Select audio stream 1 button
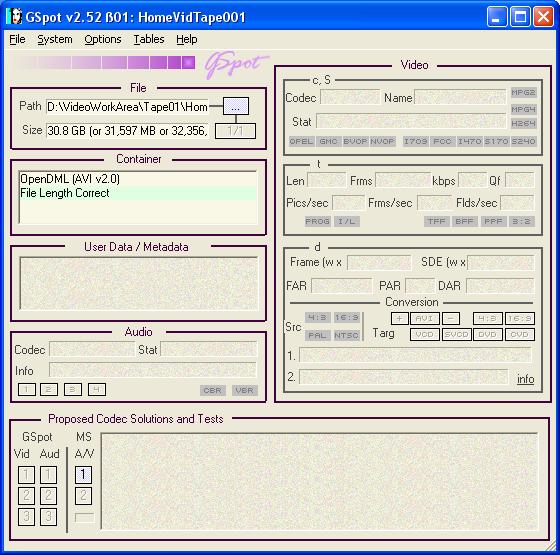 [x=27, y=390]
